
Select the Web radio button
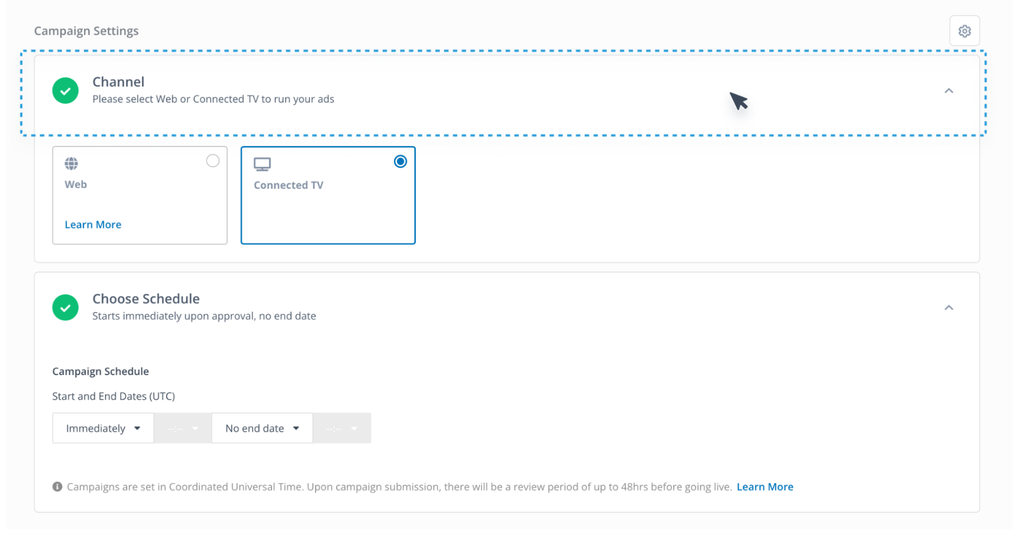212,161
